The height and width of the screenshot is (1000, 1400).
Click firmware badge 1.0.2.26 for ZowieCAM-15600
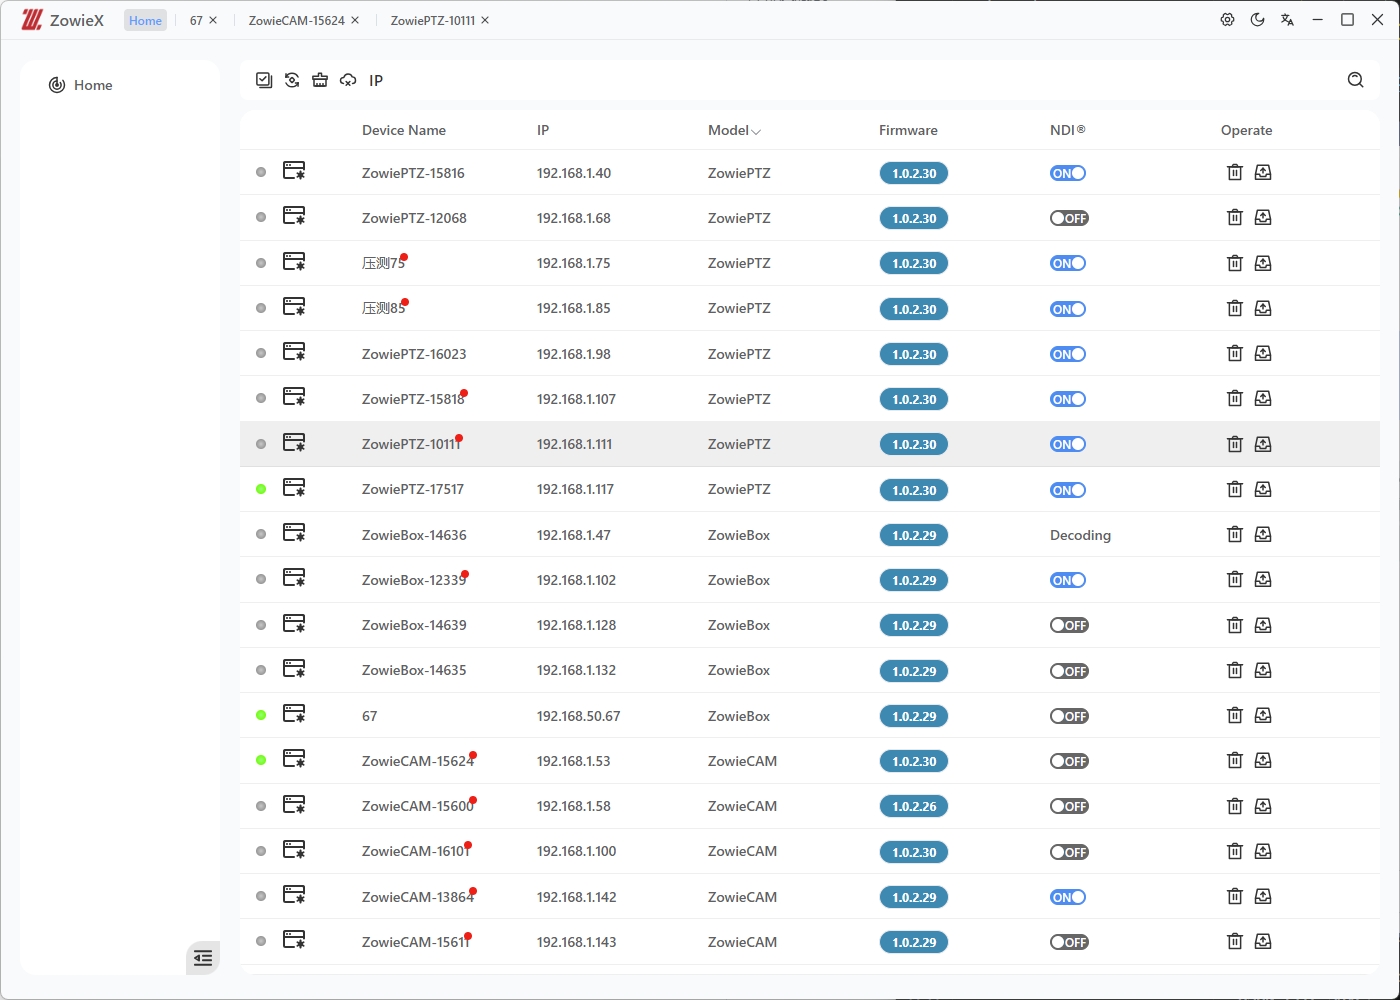tap(914, 807)
